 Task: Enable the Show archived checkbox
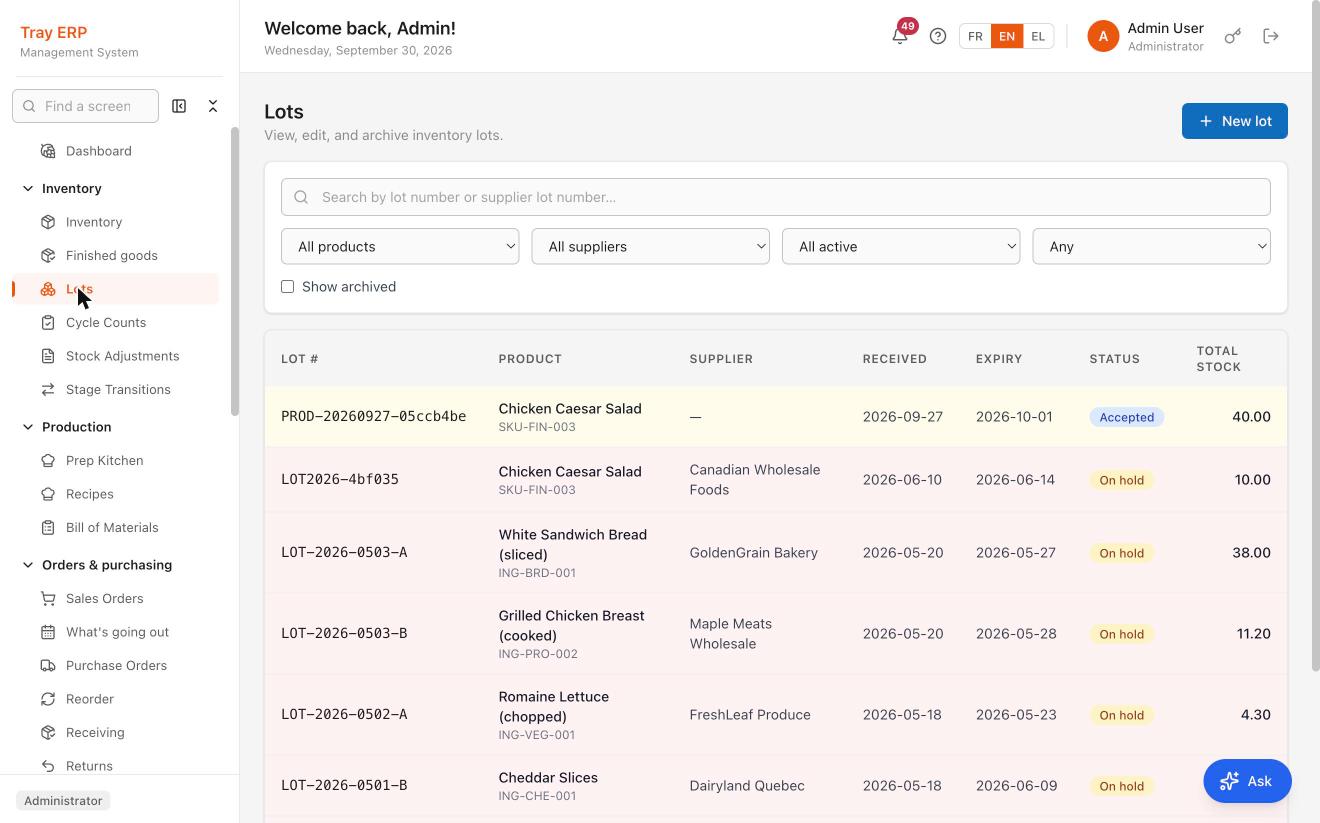pyautogui.click(x=288, y=287)
